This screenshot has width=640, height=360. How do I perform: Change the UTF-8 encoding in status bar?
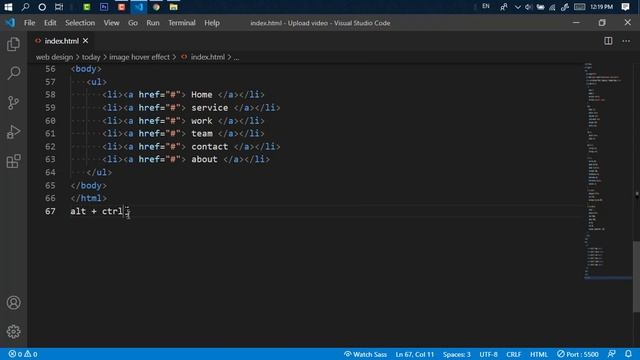point(488,354)
